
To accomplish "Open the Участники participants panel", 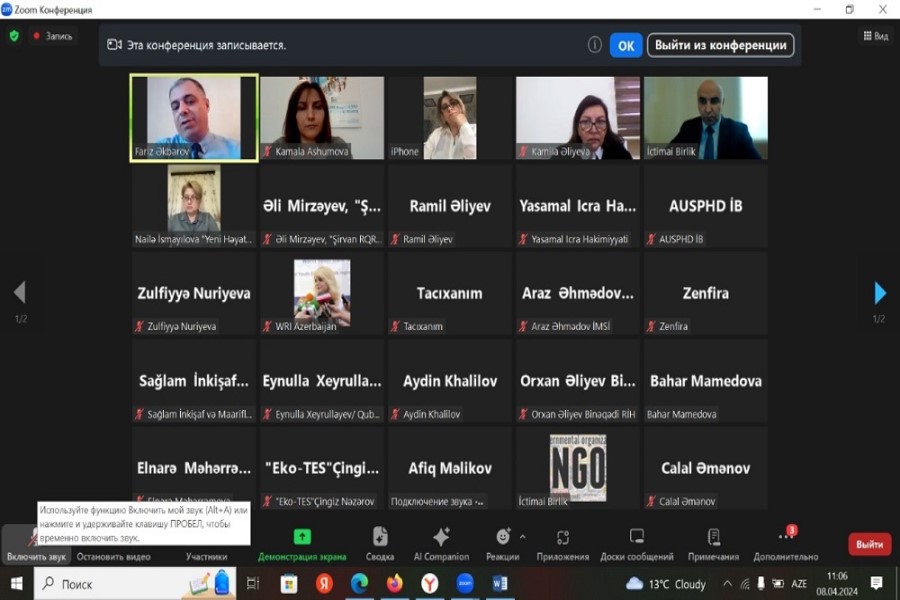I will coord(207,556).
